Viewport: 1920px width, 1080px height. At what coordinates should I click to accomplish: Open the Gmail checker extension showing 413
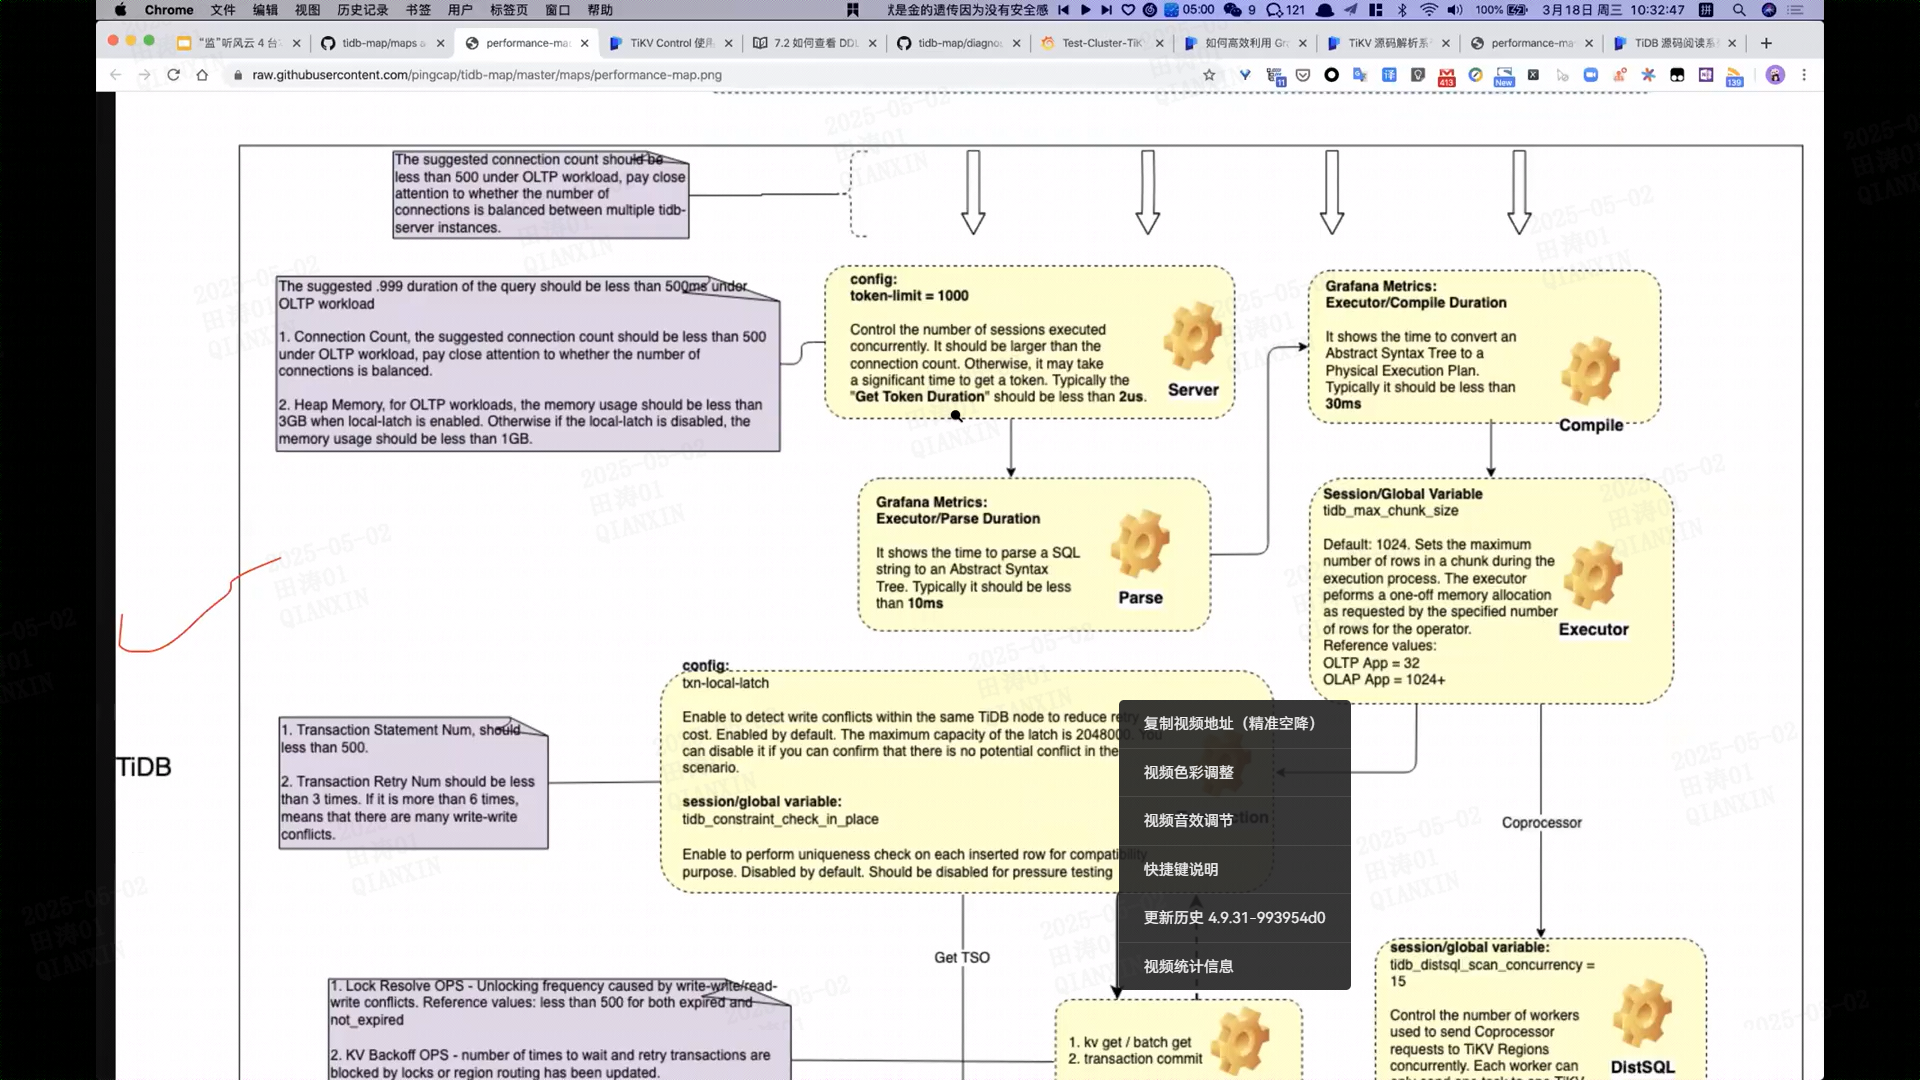[1446, 76]
